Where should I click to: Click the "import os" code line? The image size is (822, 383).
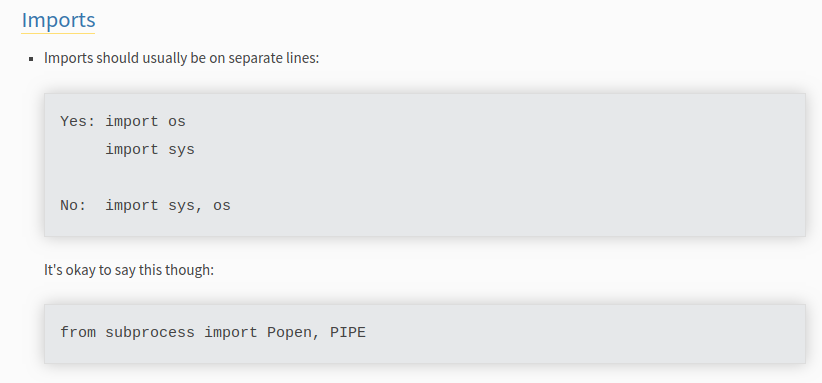(x=145, y=122)
